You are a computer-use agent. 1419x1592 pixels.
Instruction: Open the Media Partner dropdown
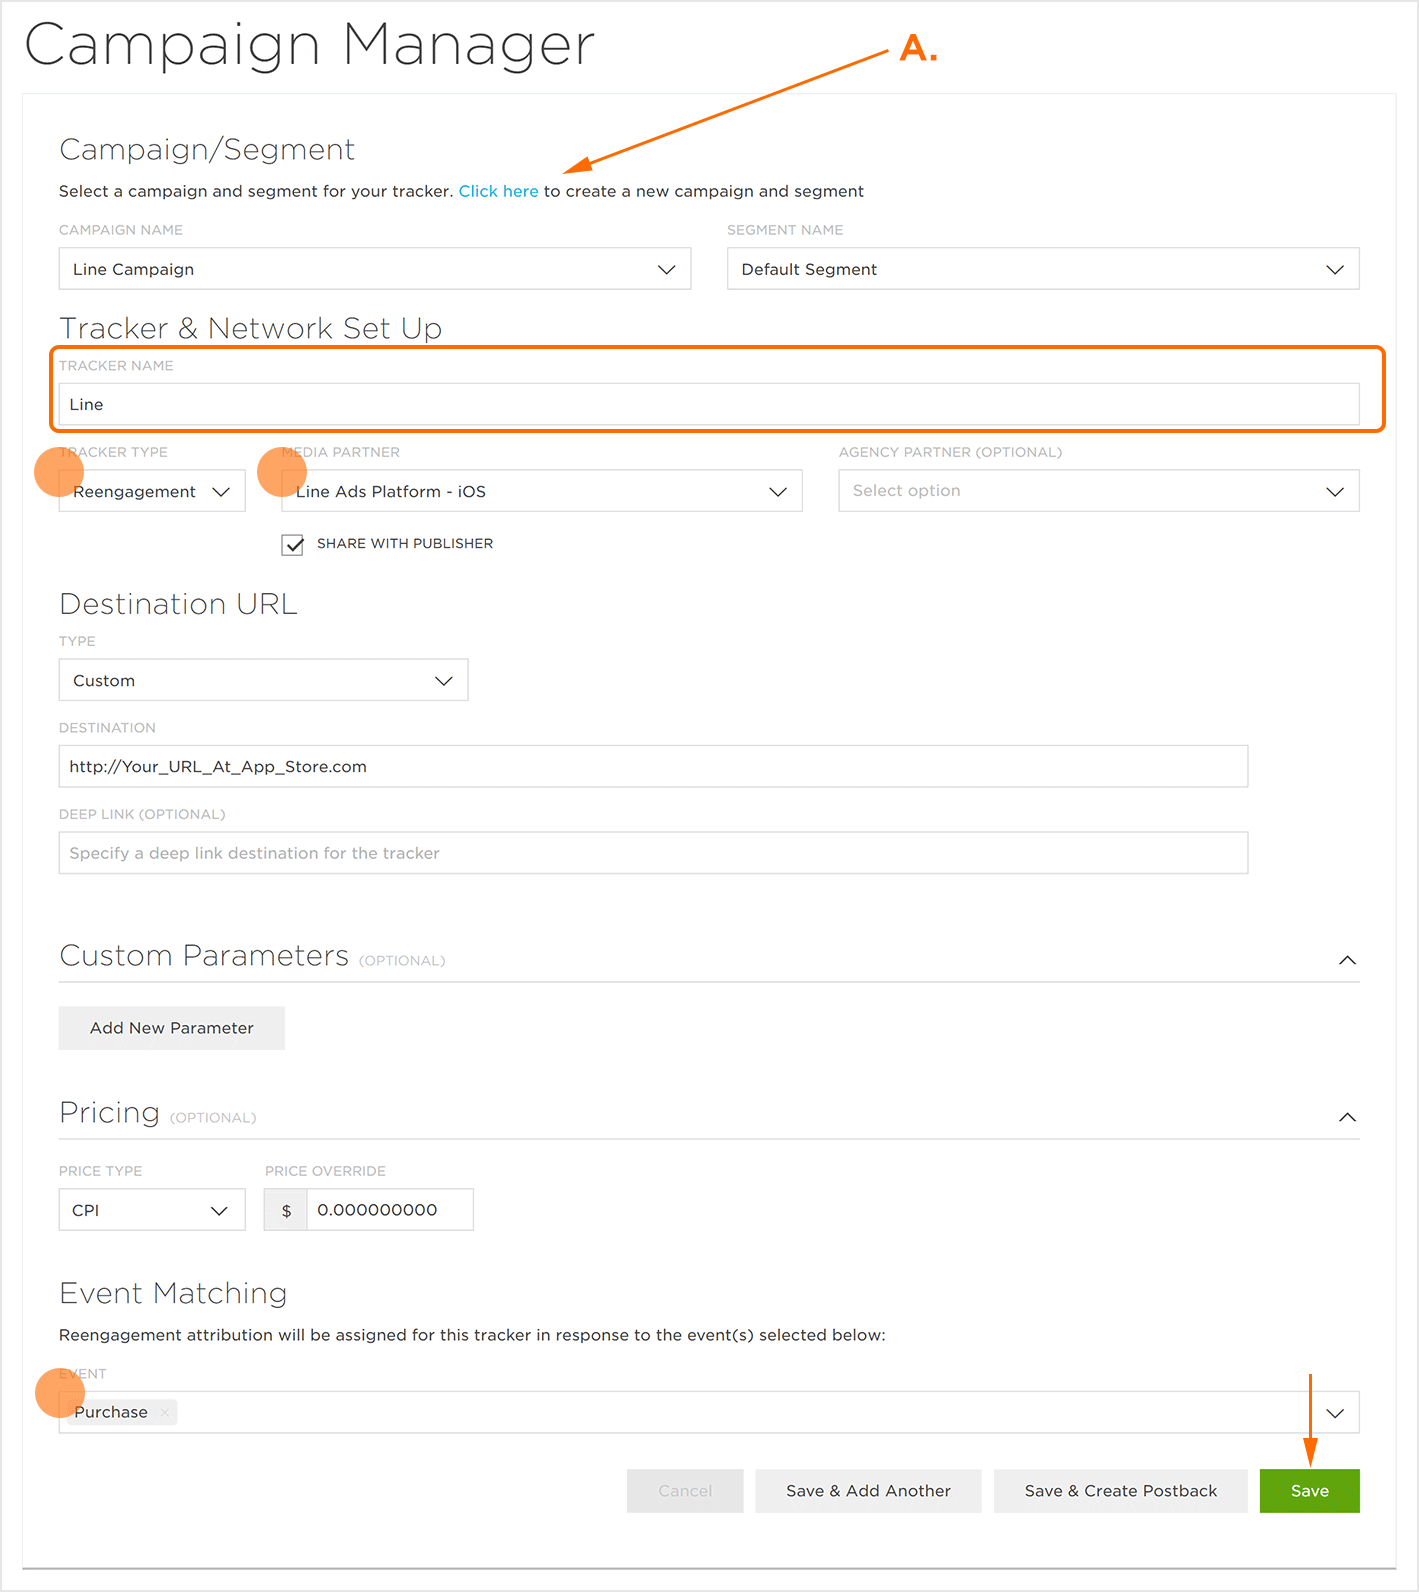542,491
